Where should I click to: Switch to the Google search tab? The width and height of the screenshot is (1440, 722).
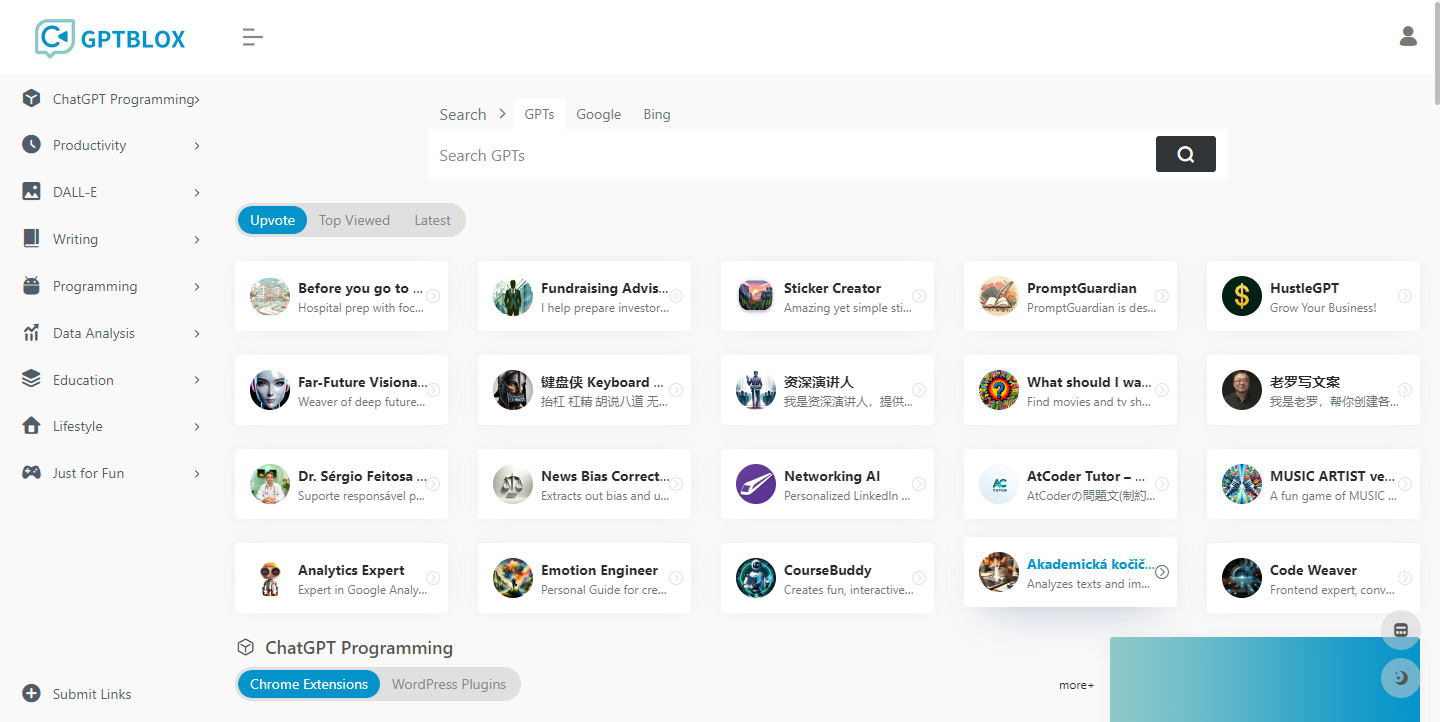pyautogui.click(x=599, y=114)
